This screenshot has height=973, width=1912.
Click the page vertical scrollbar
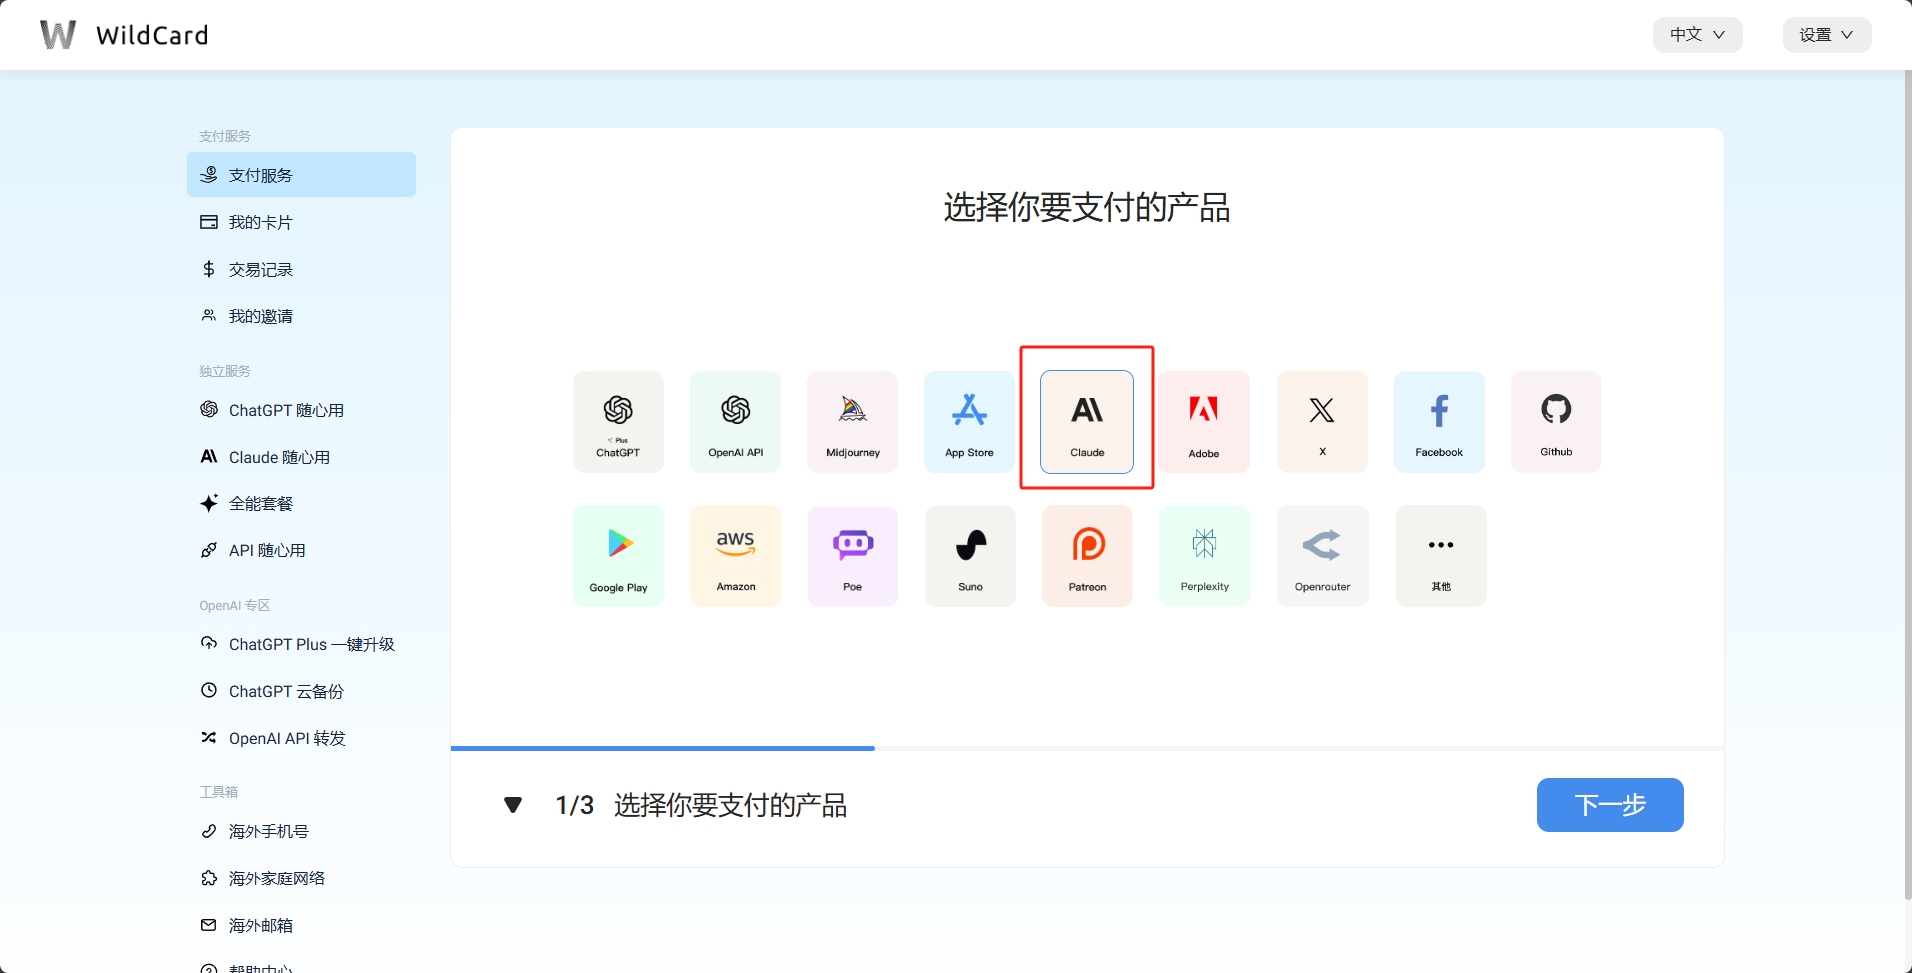point(1907,485)
